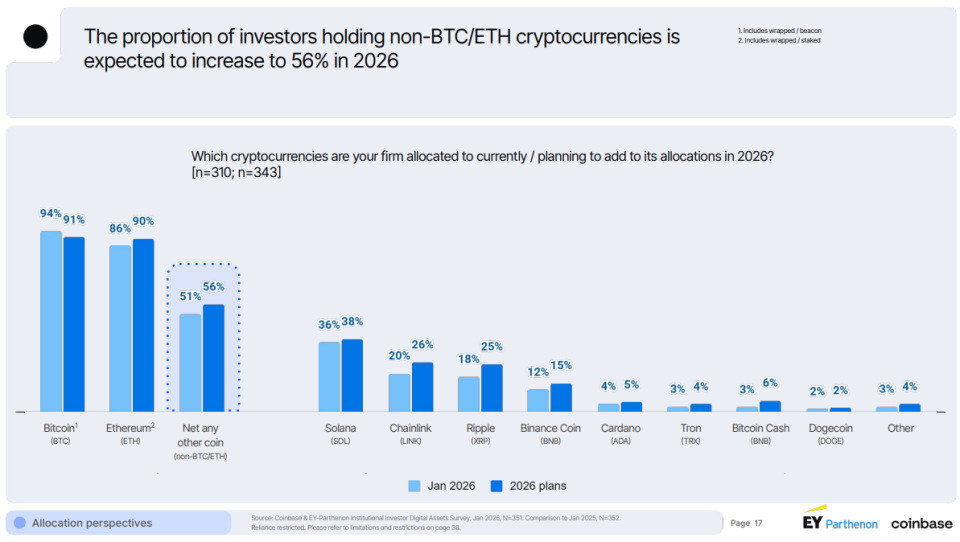
Task: Click the black circle icon beside the title
Action: [x=35, y=37]
